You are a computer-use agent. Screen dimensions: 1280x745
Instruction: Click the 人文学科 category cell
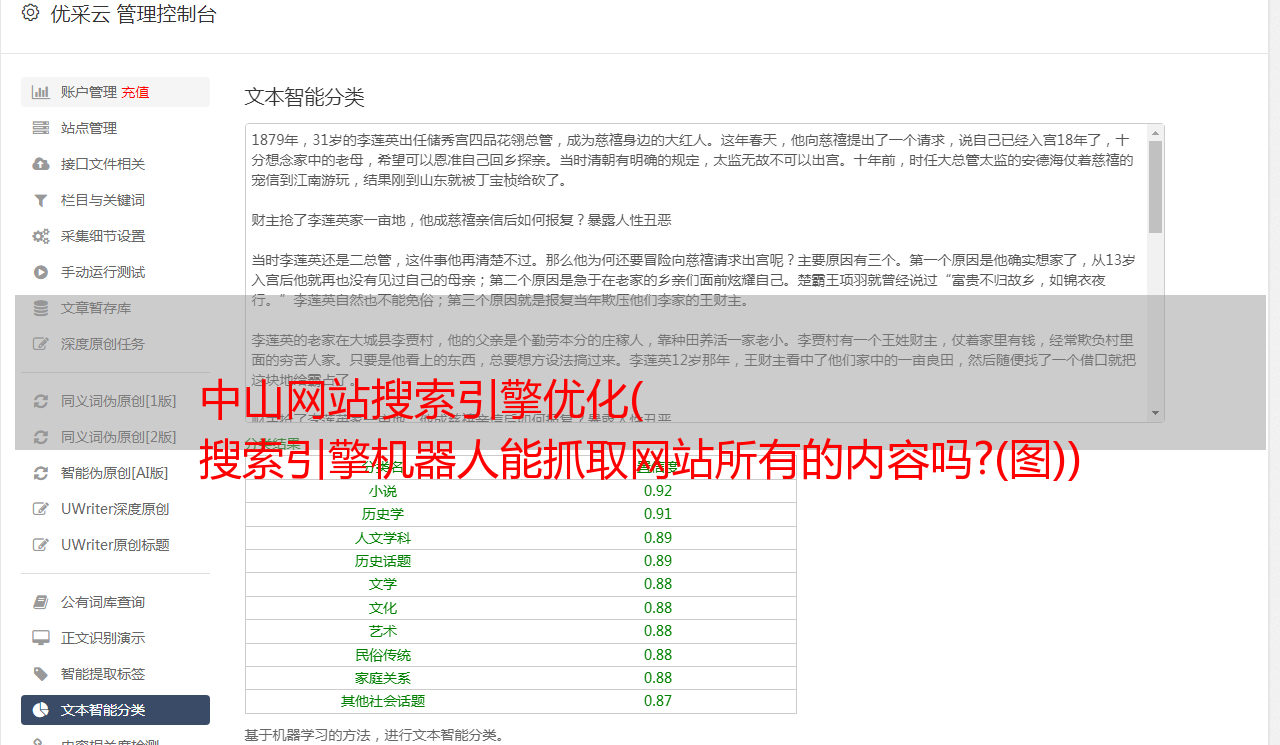(383, 538)
